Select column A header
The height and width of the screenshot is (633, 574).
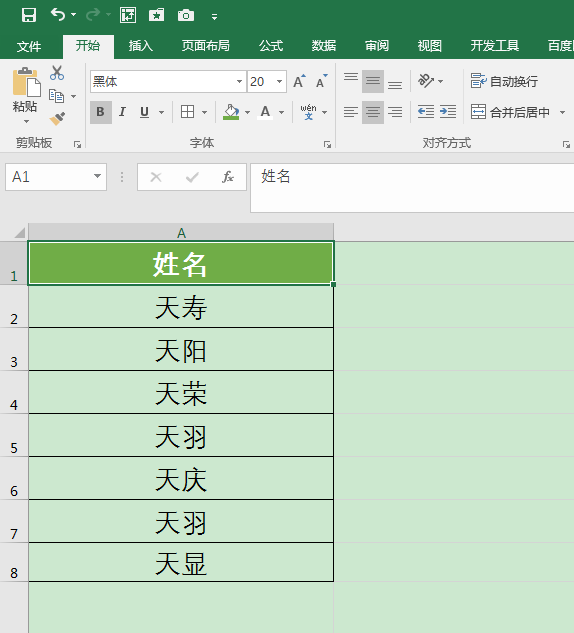coord(181,233)
